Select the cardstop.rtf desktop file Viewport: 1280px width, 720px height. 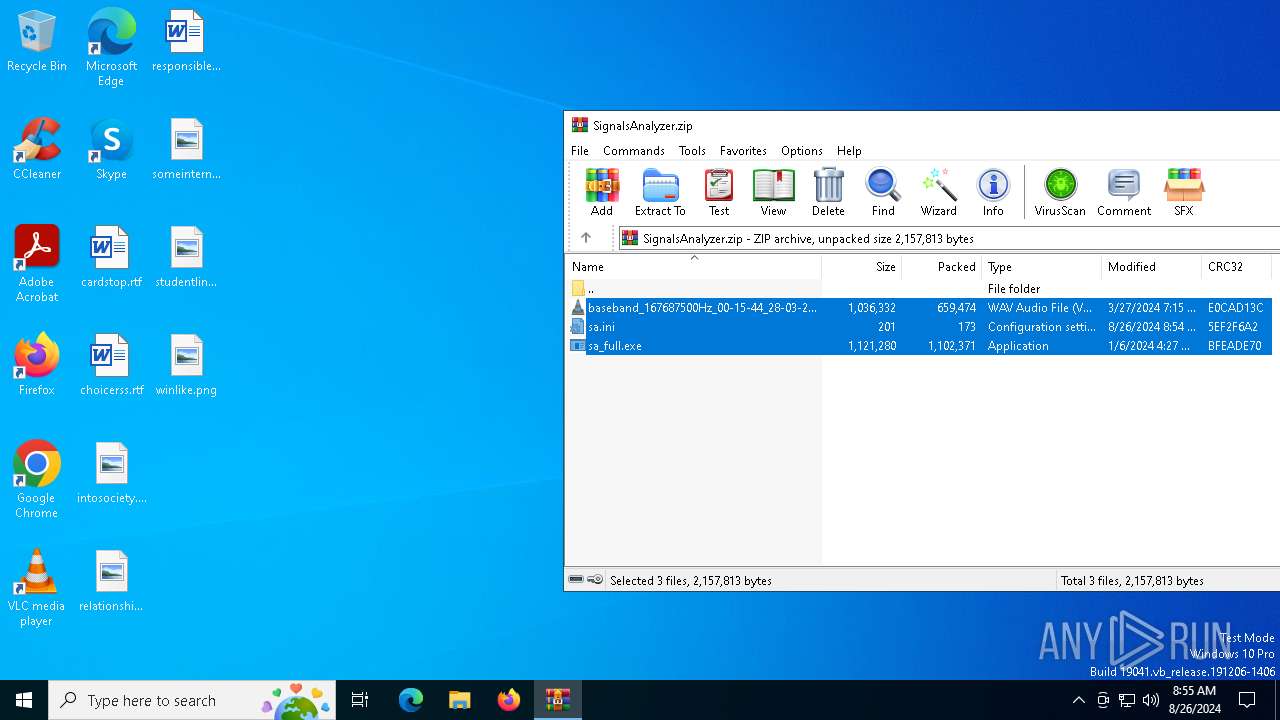pos(111,257)
